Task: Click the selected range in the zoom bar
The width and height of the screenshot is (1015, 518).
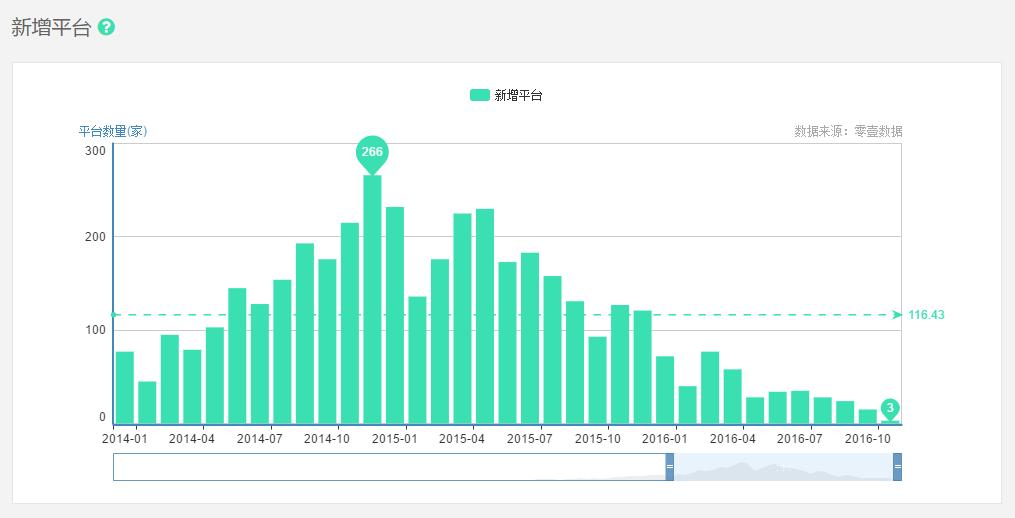Action: pos(783,467)
